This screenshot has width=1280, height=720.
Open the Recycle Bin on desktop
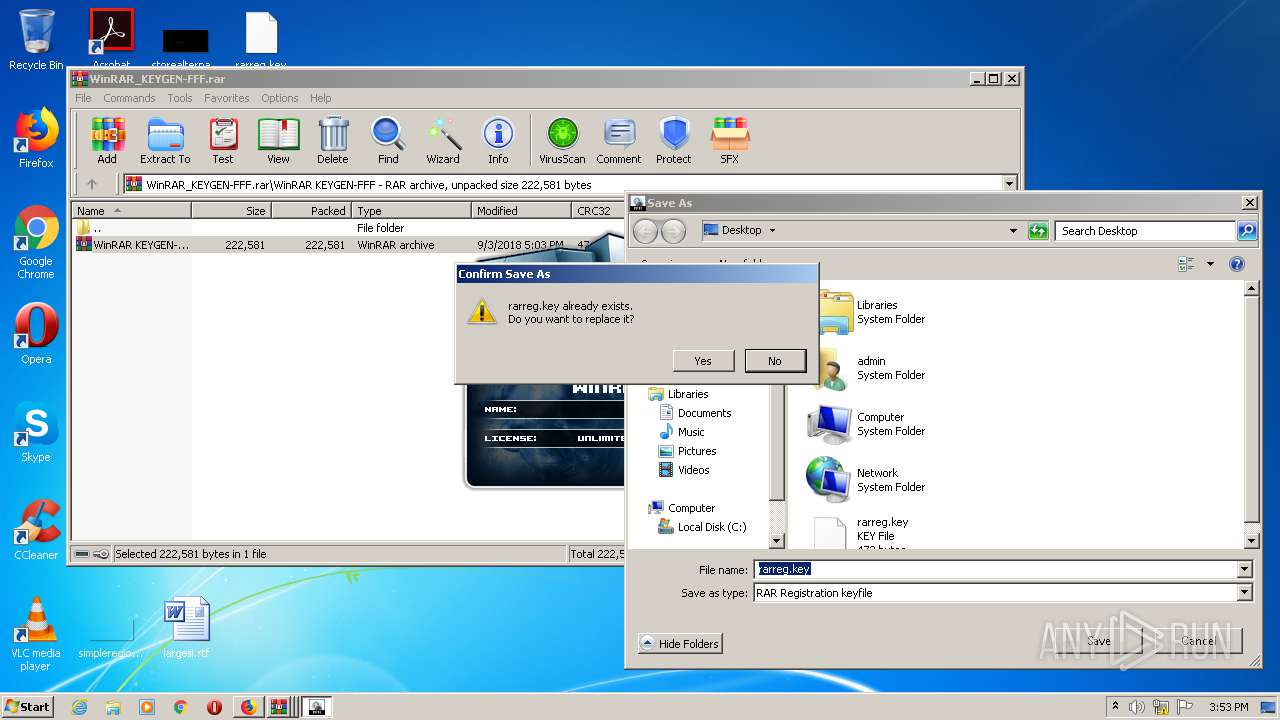(36, 40)
